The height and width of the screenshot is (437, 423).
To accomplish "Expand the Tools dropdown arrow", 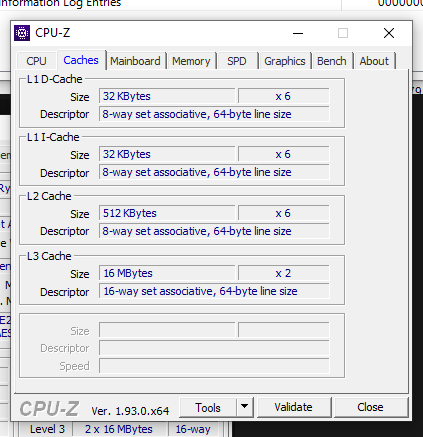I will [245, 407].
